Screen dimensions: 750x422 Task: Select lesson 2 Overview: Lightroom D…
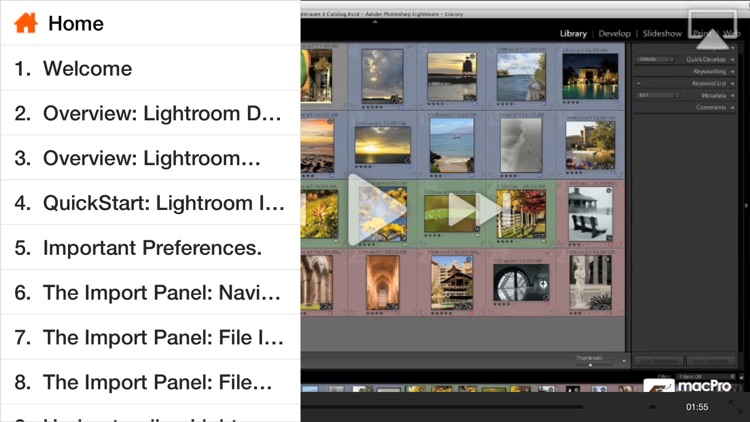[150, 113]
